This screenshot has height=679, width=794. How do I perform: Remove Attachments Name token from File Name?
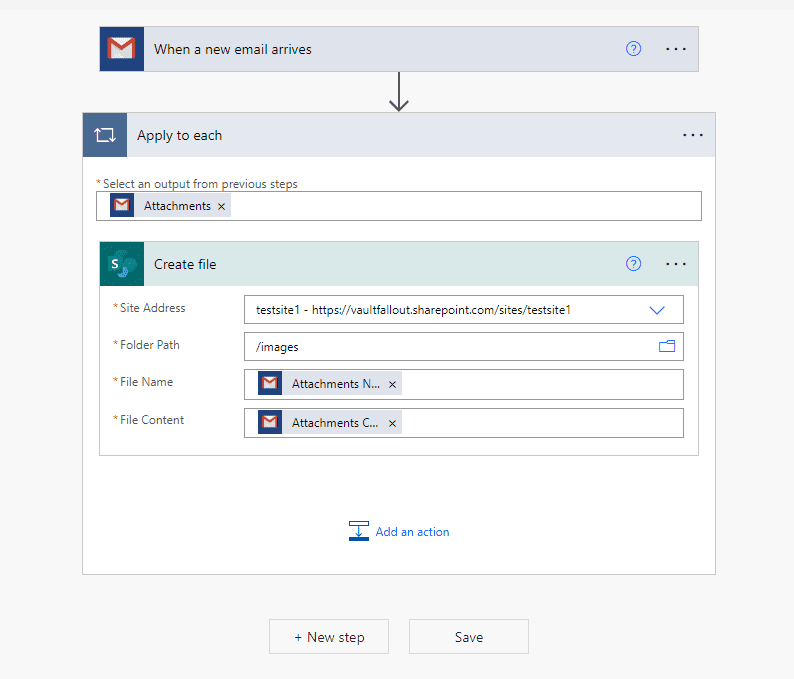click(393, 384)
